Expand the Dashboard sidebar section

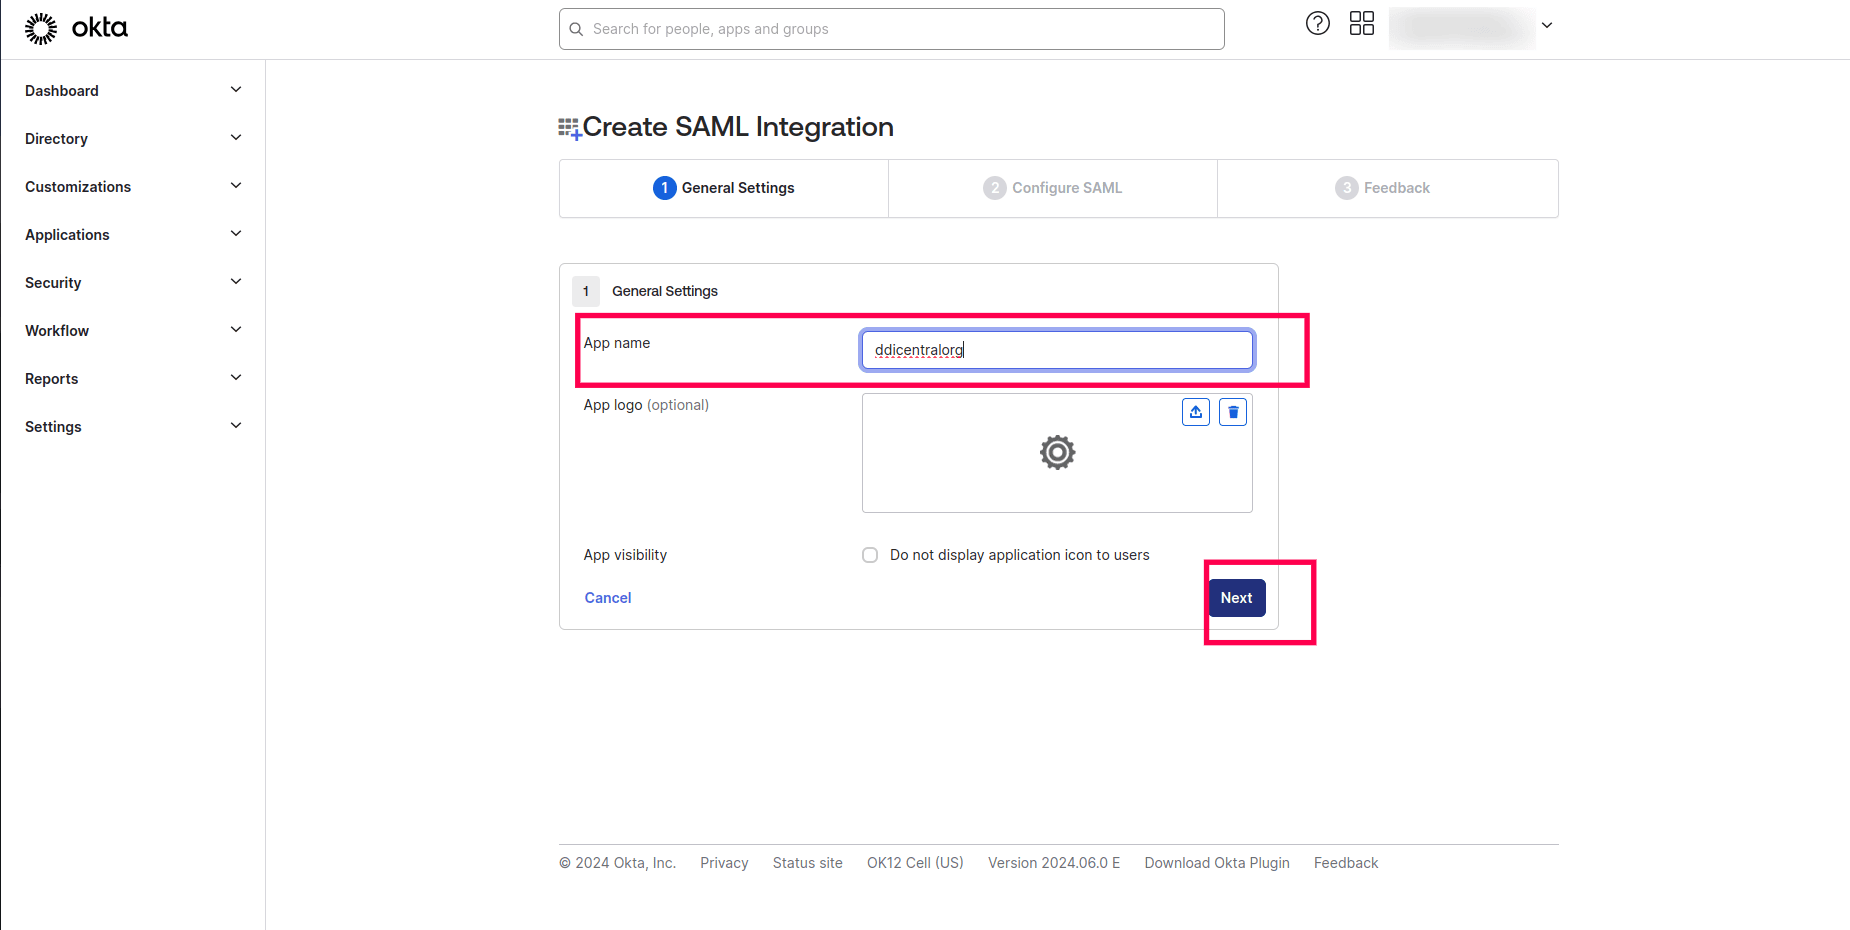pos(236,90)
